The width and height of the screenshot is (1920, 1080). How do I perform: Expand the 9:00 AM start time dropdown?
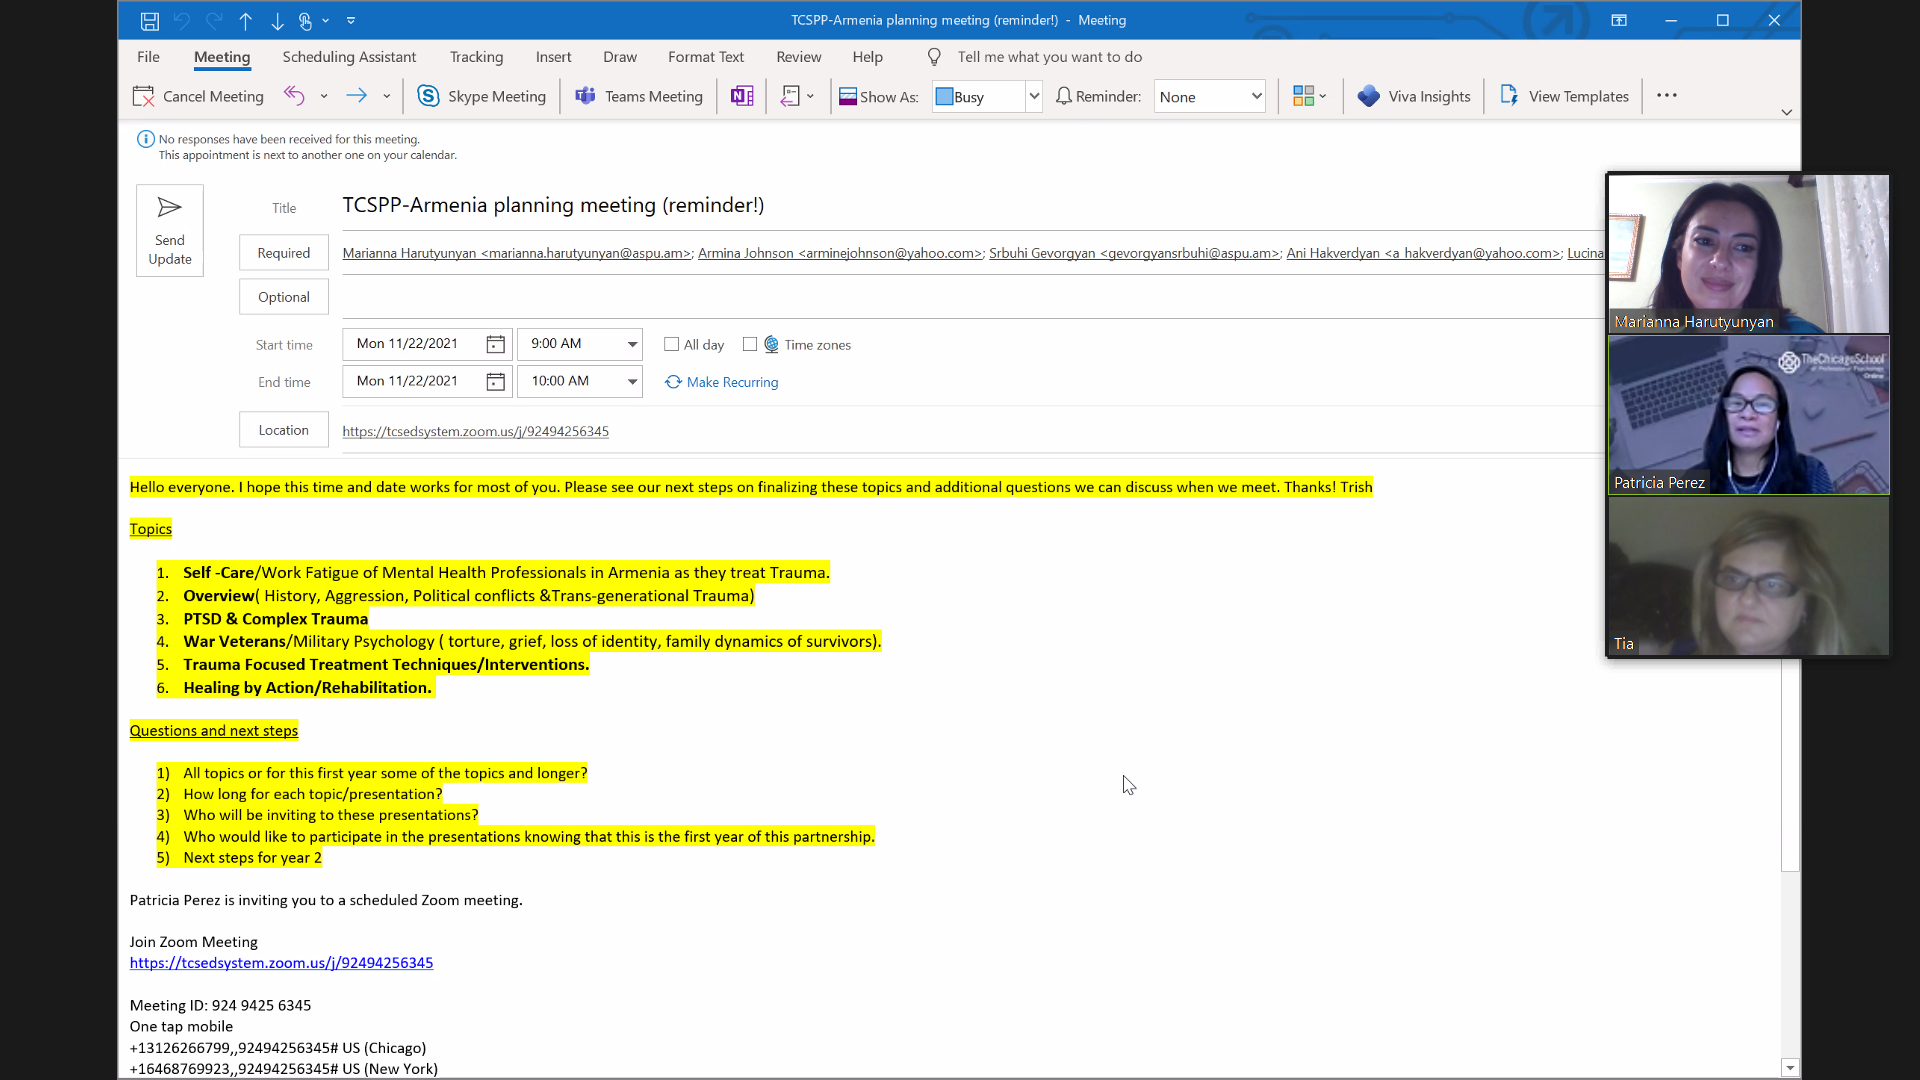coord(632,344)
